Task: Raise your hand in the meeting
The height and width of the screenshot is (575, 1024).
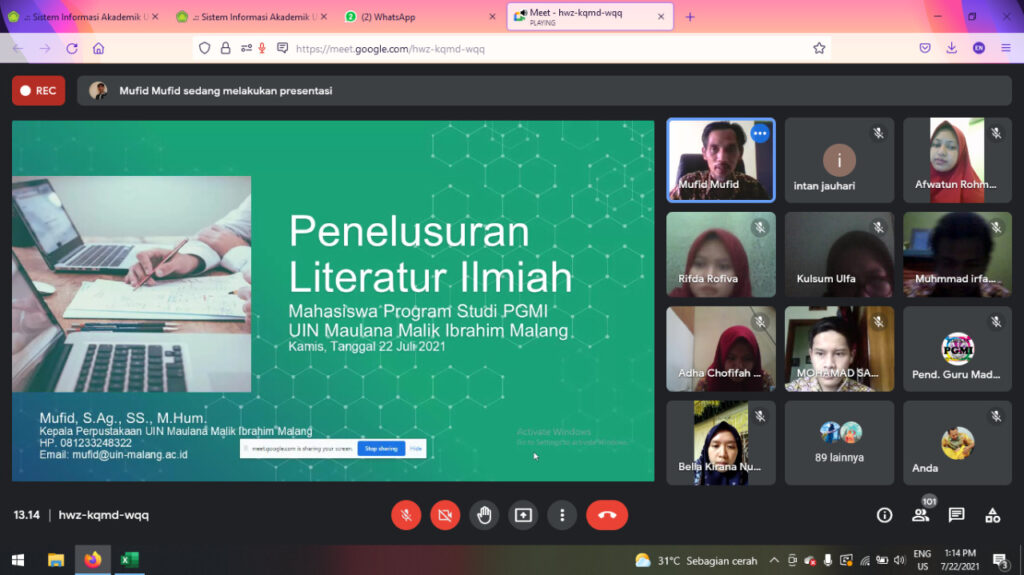Action: [484, 515]
